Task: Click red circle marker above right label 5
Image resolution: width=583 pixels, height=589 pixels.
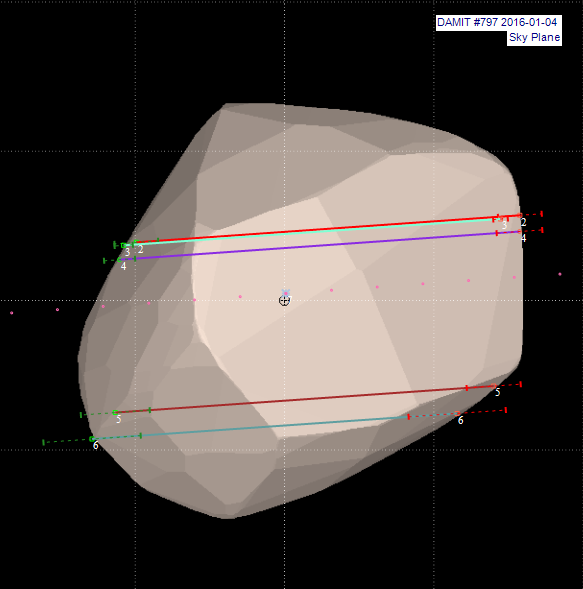Action: tap(494, 386)
